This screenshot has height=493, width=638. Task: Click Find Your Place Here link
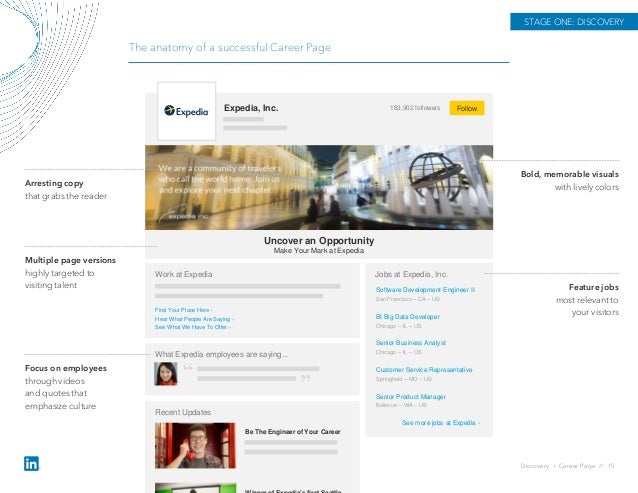pos(184,310)
